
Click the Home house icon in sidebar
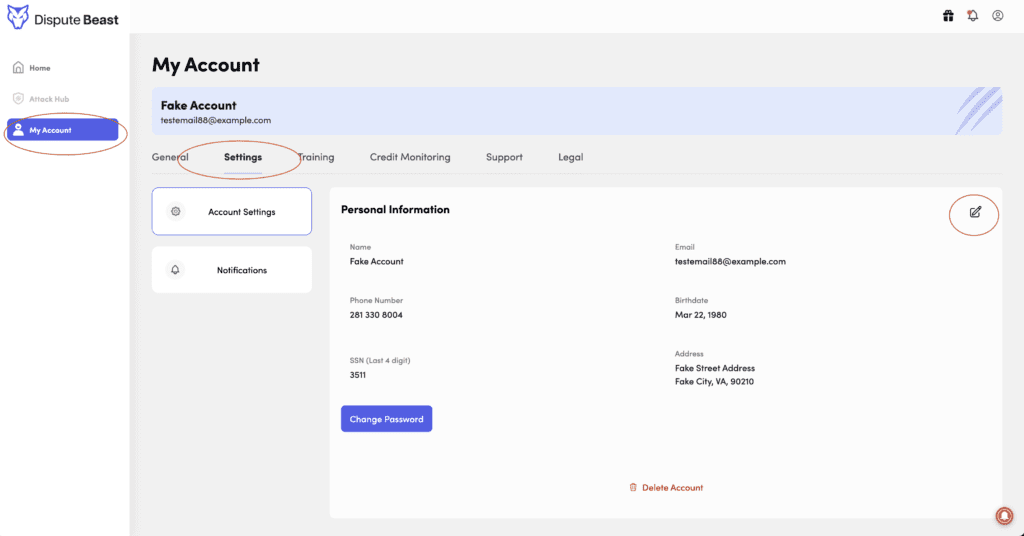(18, 68)
